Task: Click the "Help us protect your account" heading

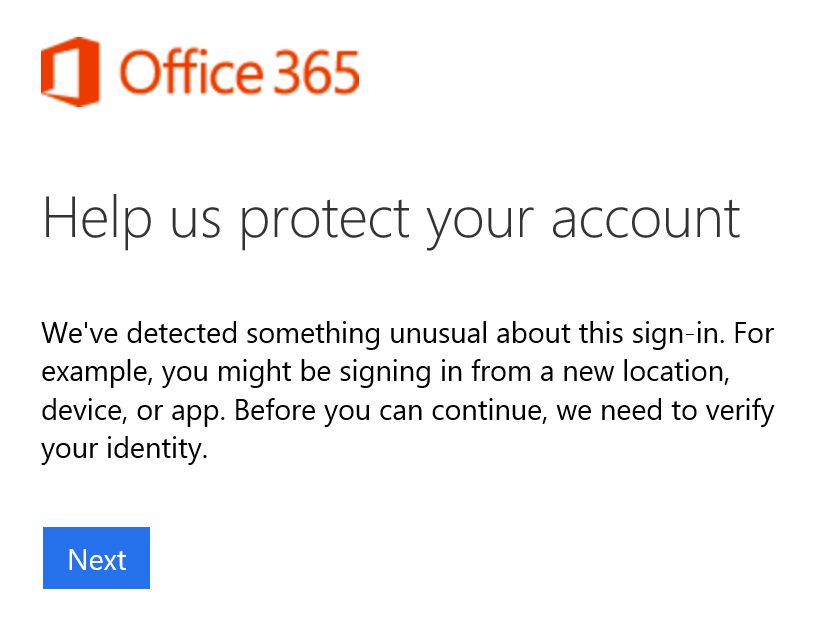Action: 391,218
